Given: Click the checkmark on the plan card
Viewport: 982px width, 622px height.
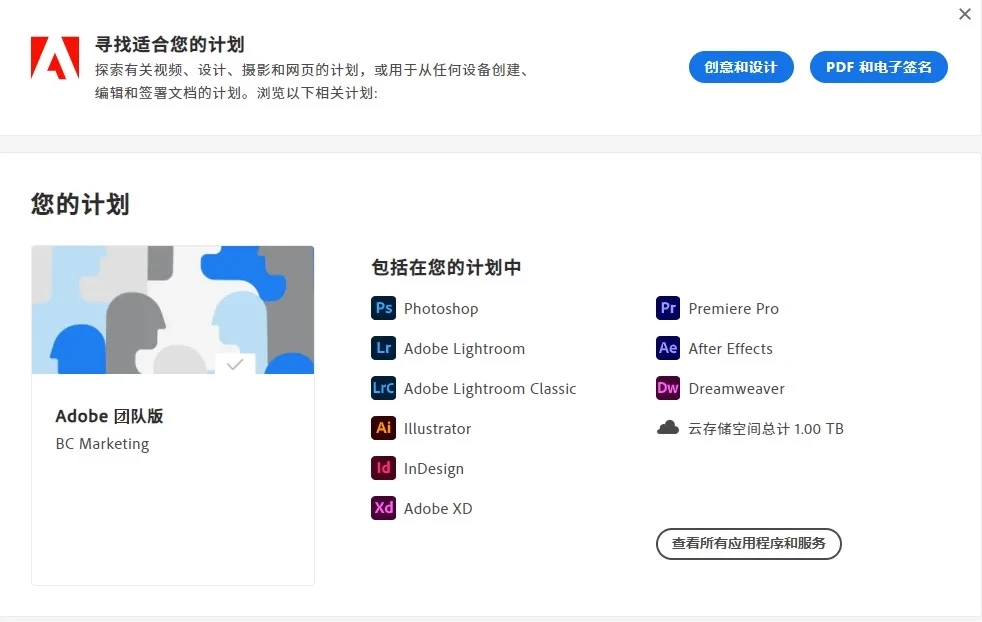Looking at the screenshot, I should click(x=235, y=364).
